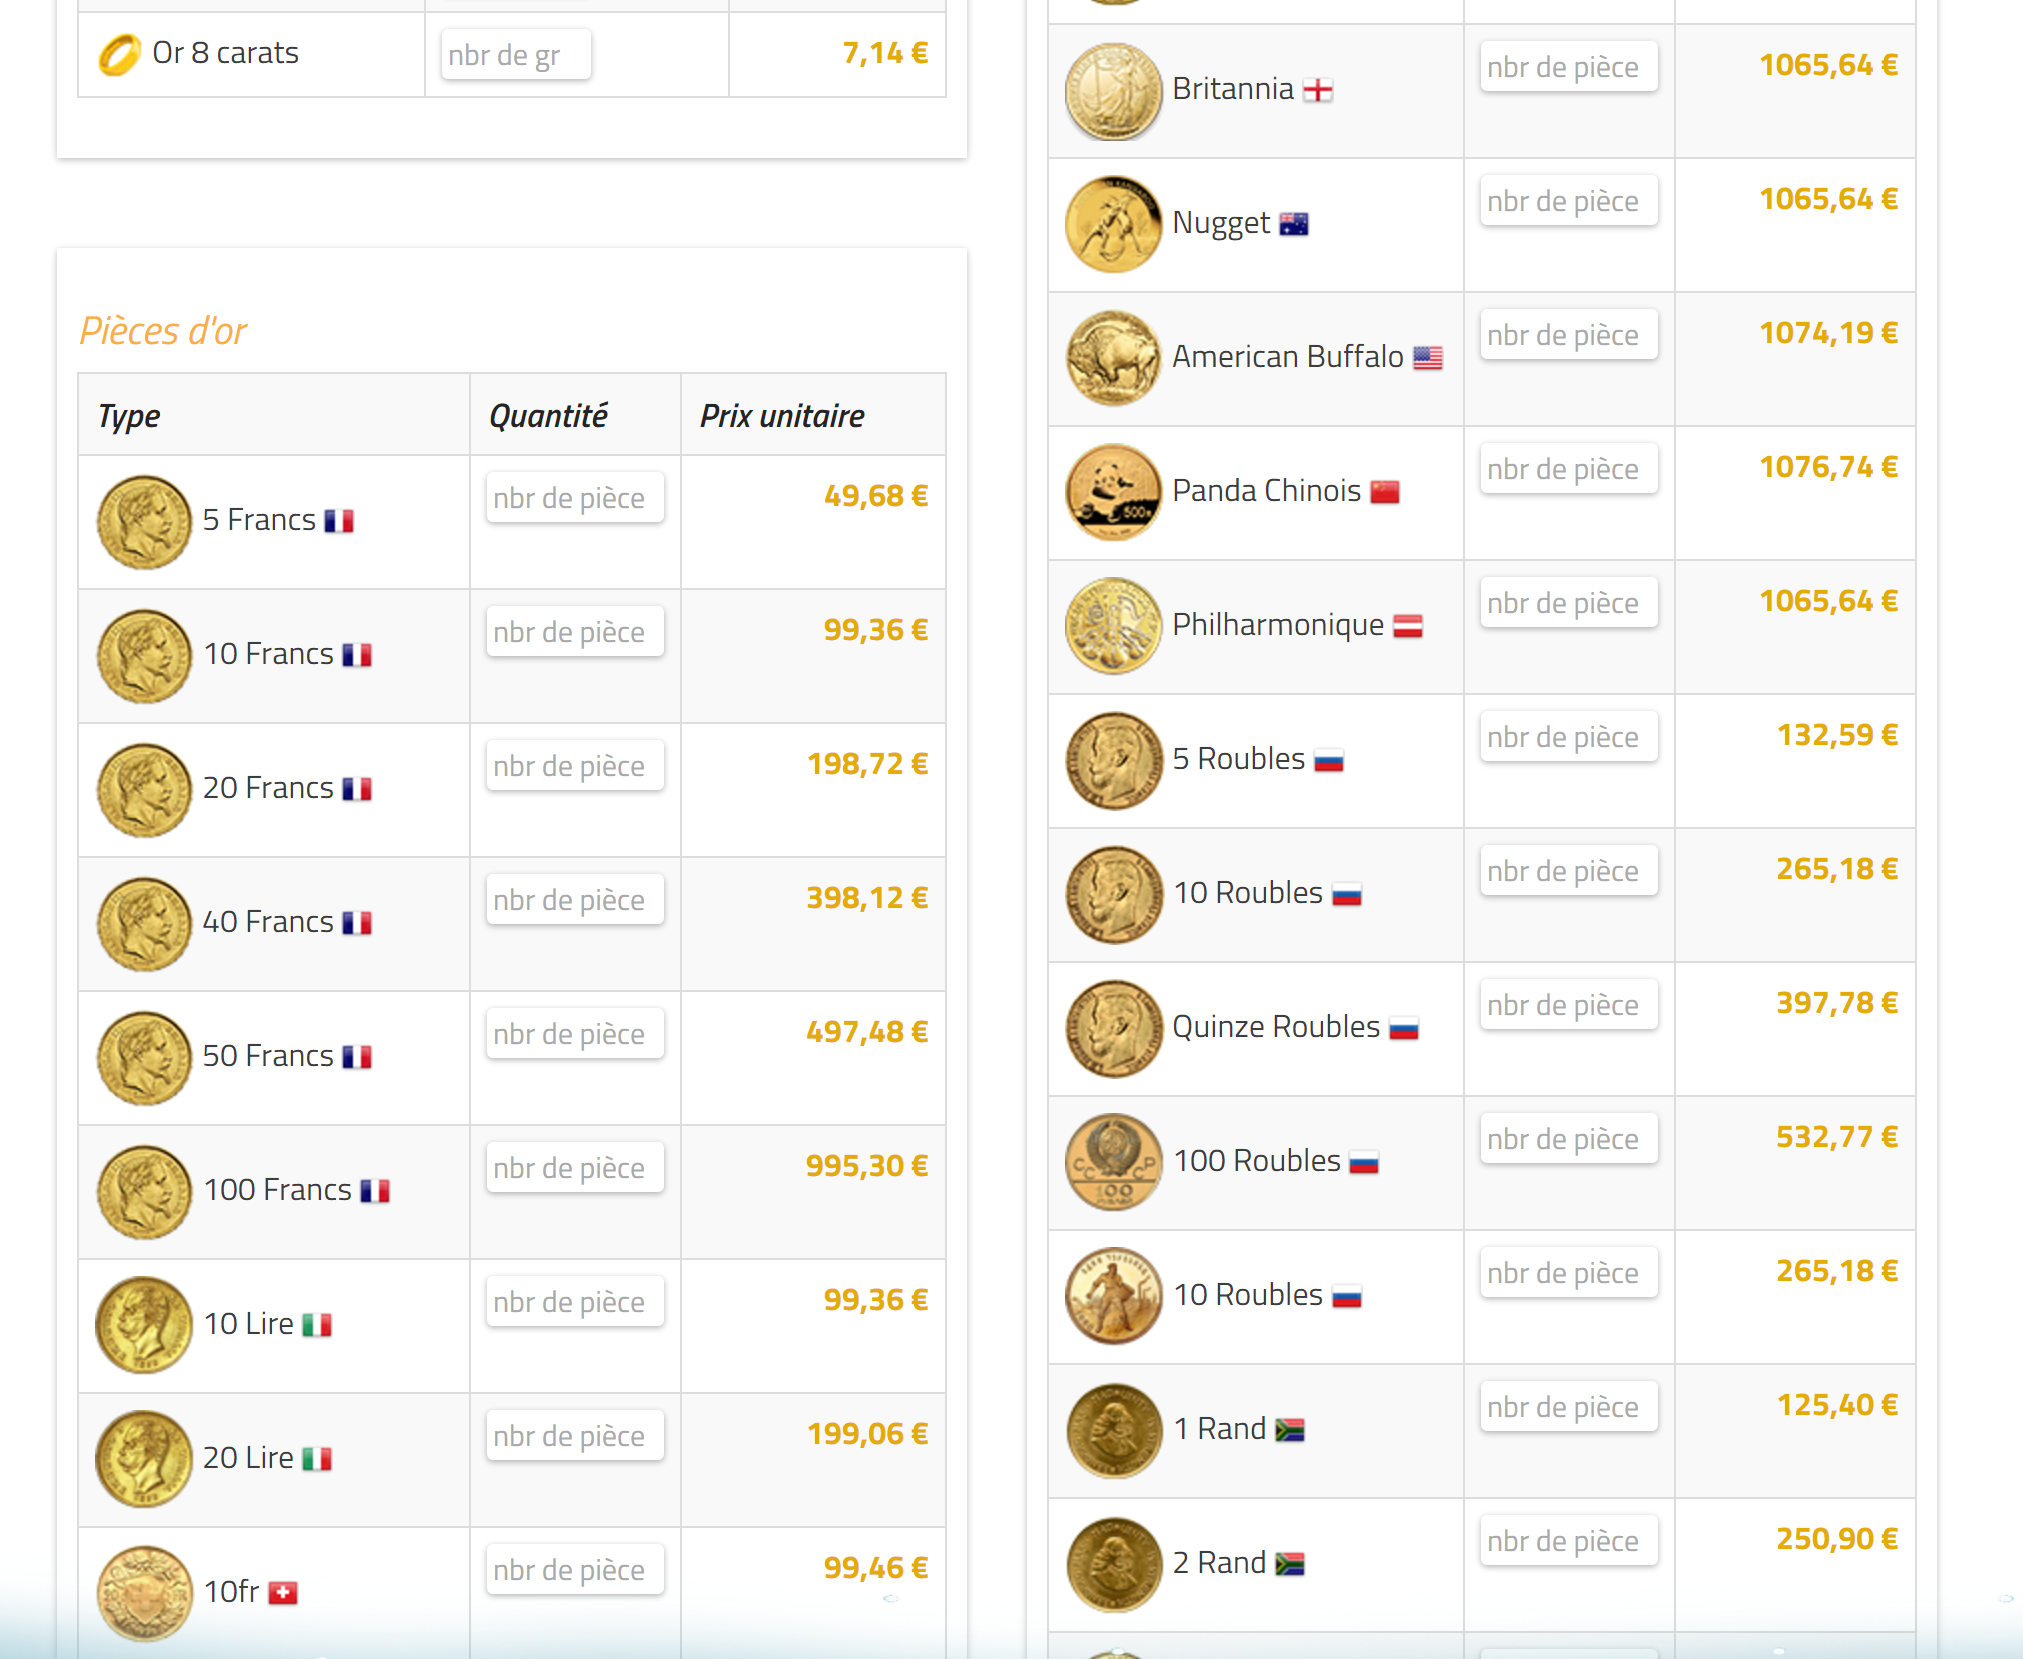This screenshot has width=2023, height=1659.
Task: Click the 5 Francs coin thumbnail
Action: (x=143, y=521)
